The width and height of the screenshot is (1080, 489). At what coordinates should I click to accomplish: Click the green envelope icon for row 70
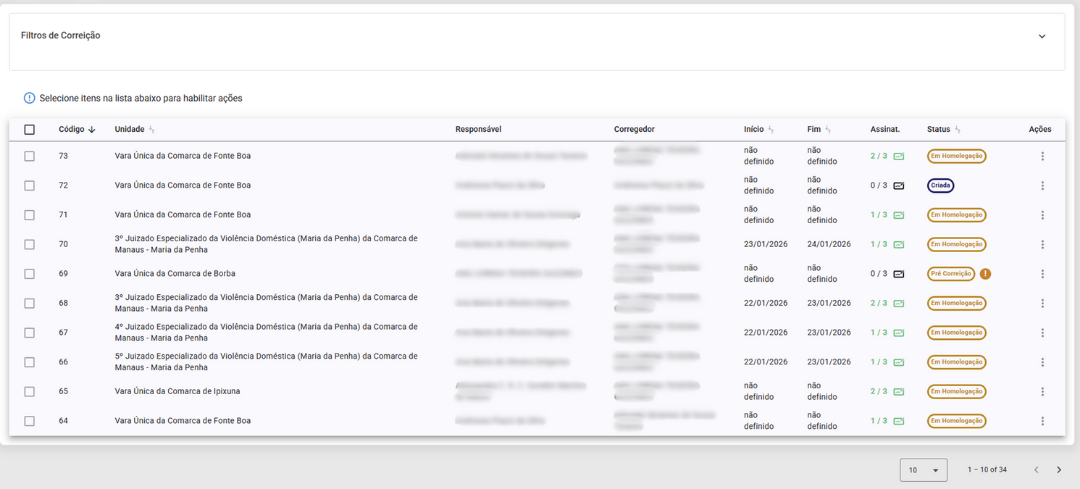click(x=898, y=244)
